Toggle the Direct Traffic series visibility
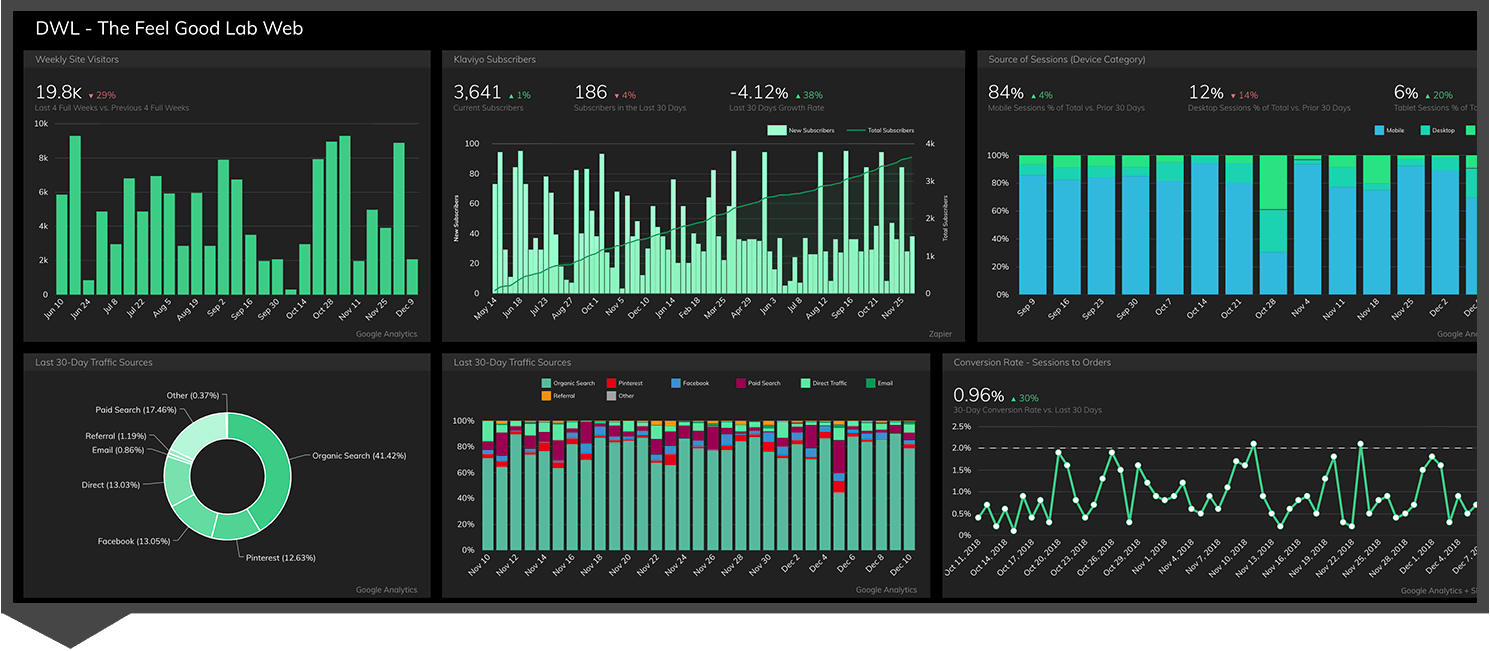Screen dimensions: 1490x651 pos(806,383)
